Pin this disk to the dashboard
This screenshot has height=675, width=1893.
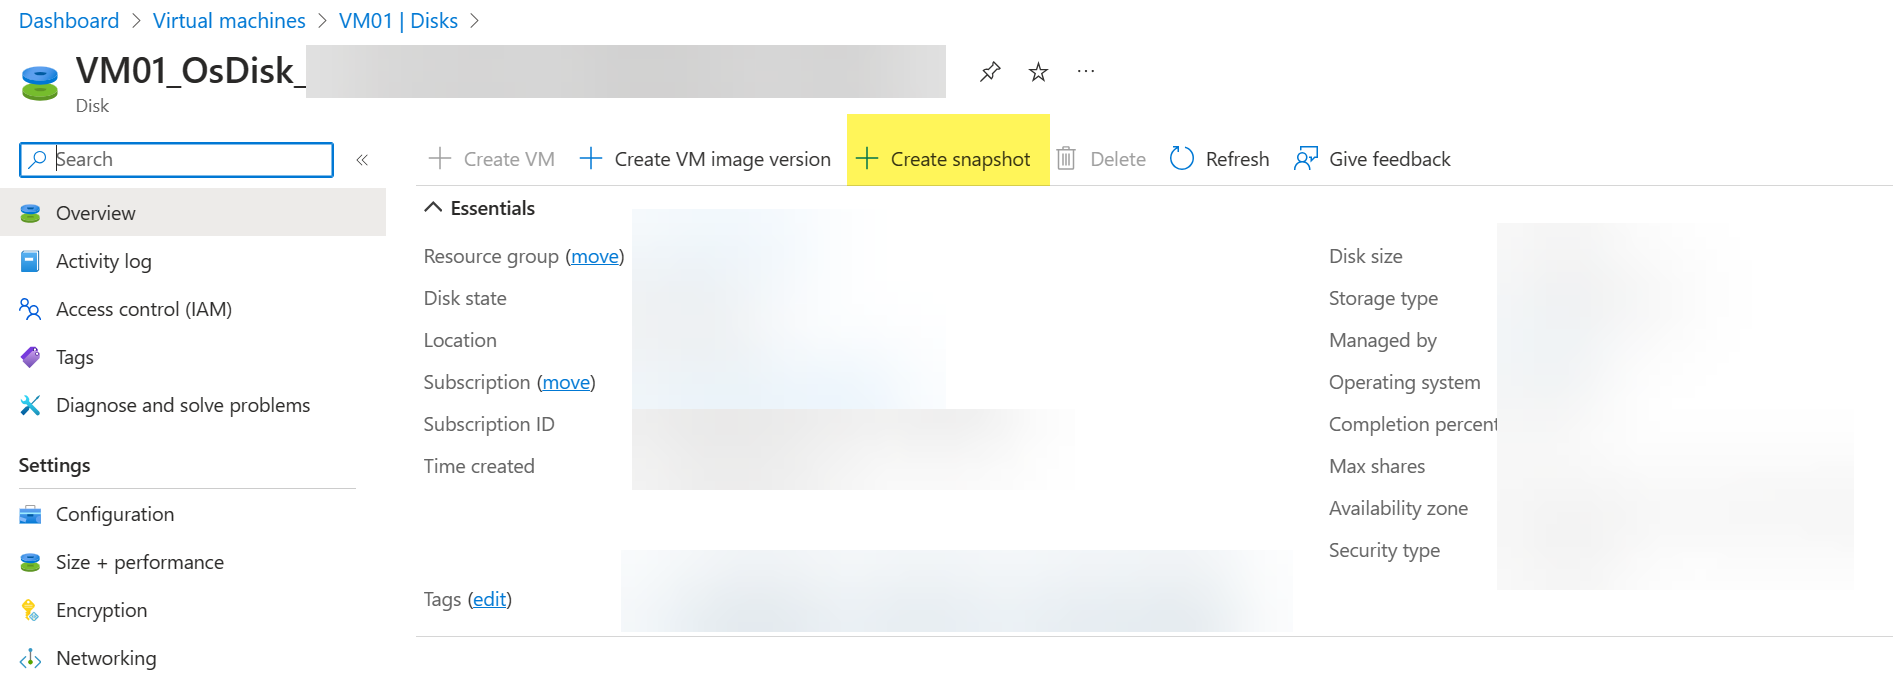pos(990,72)
